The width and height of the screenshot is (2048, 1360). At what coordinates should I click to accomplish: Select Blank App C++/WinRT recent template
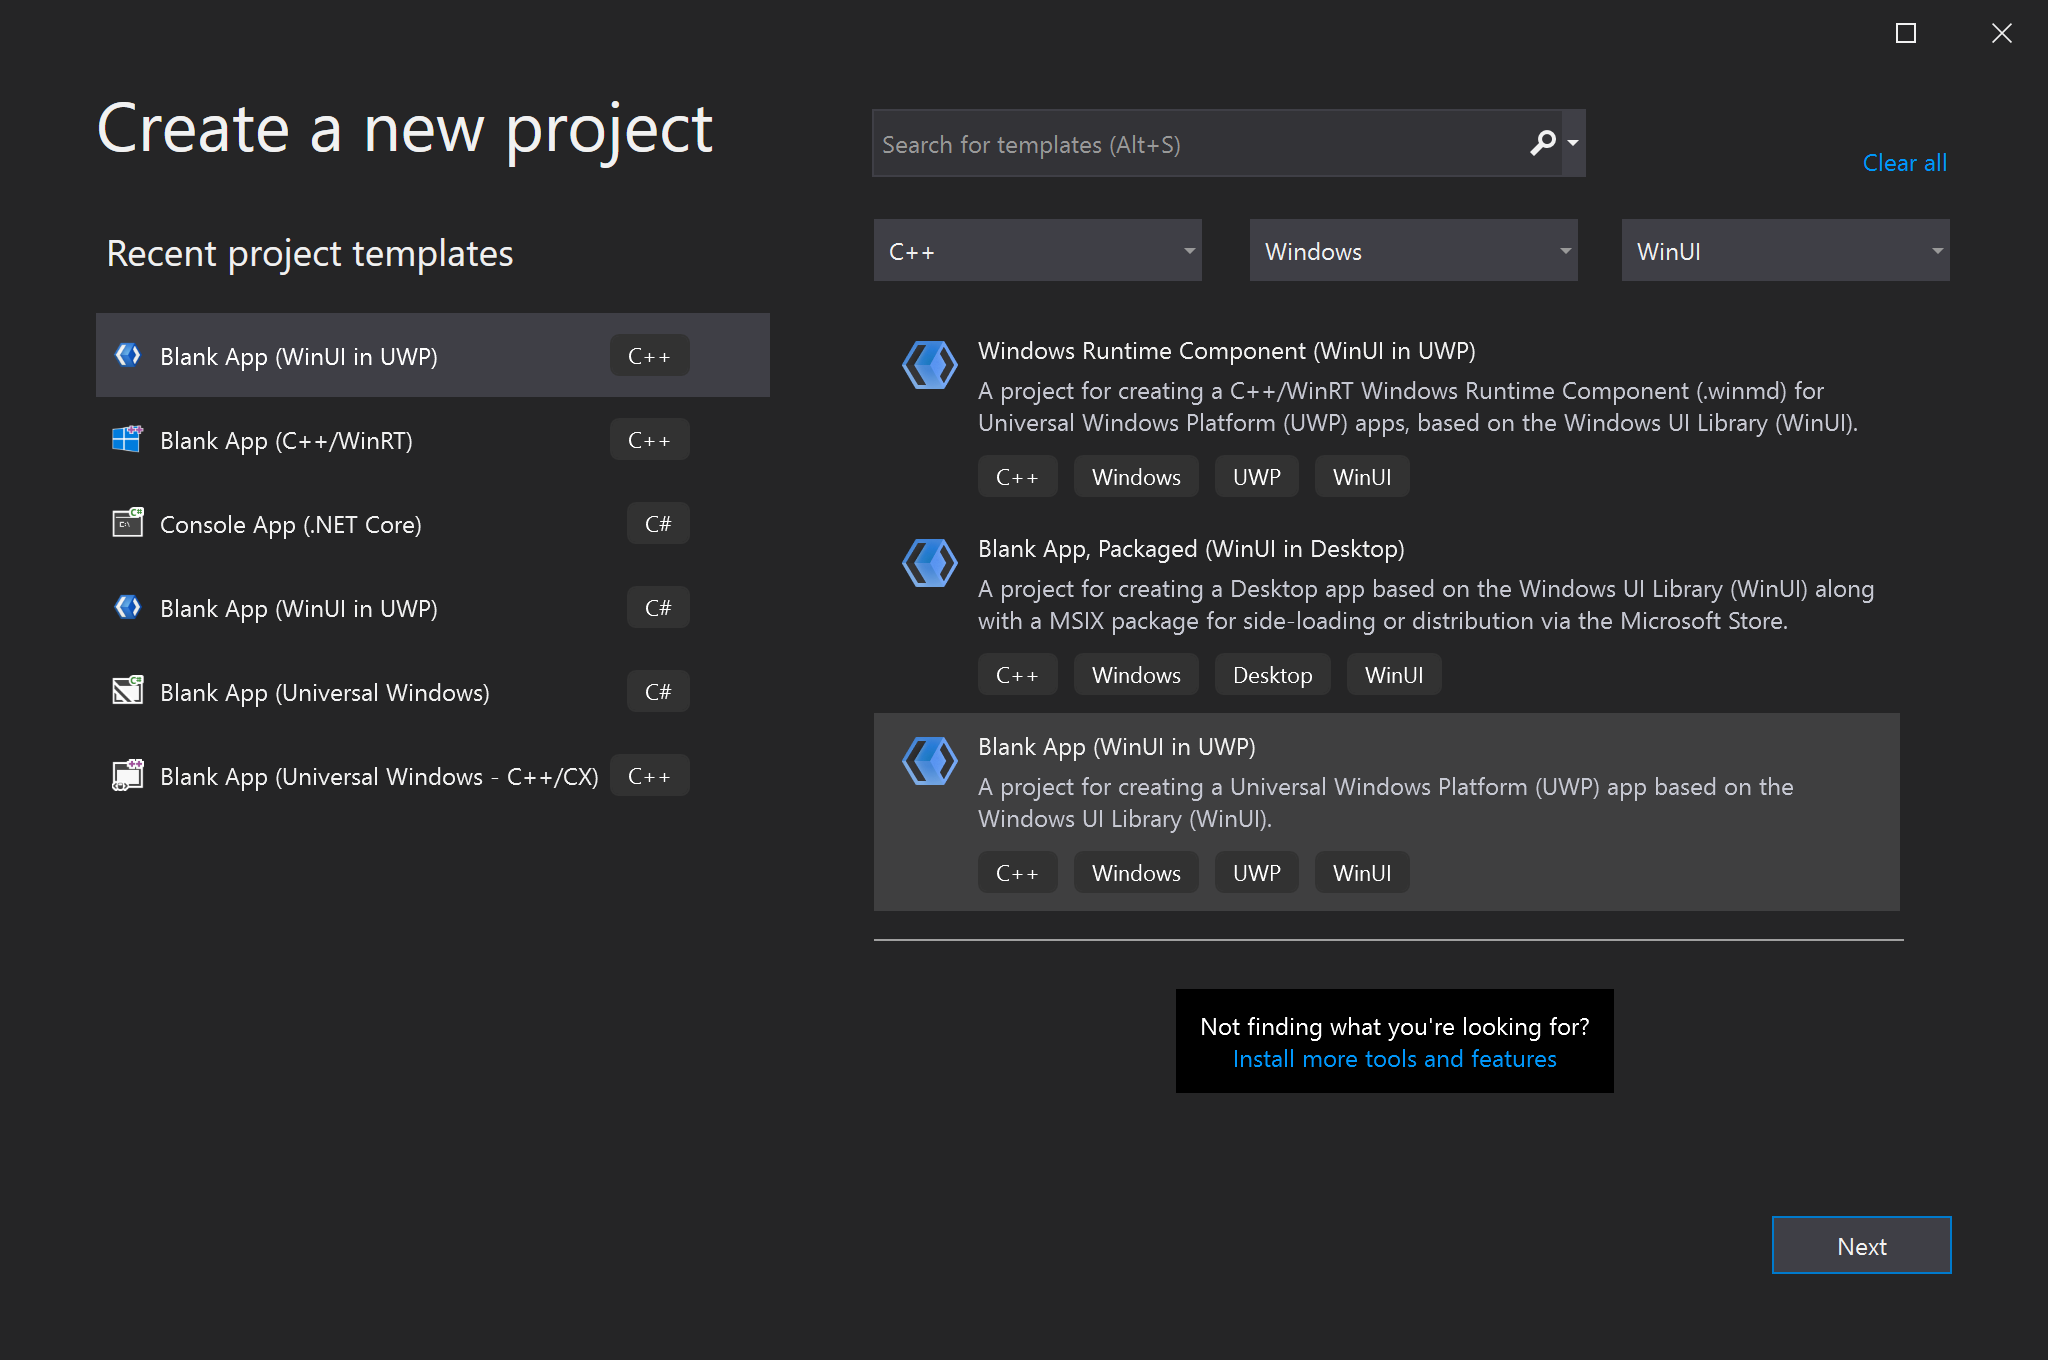(x=432, y=440)
